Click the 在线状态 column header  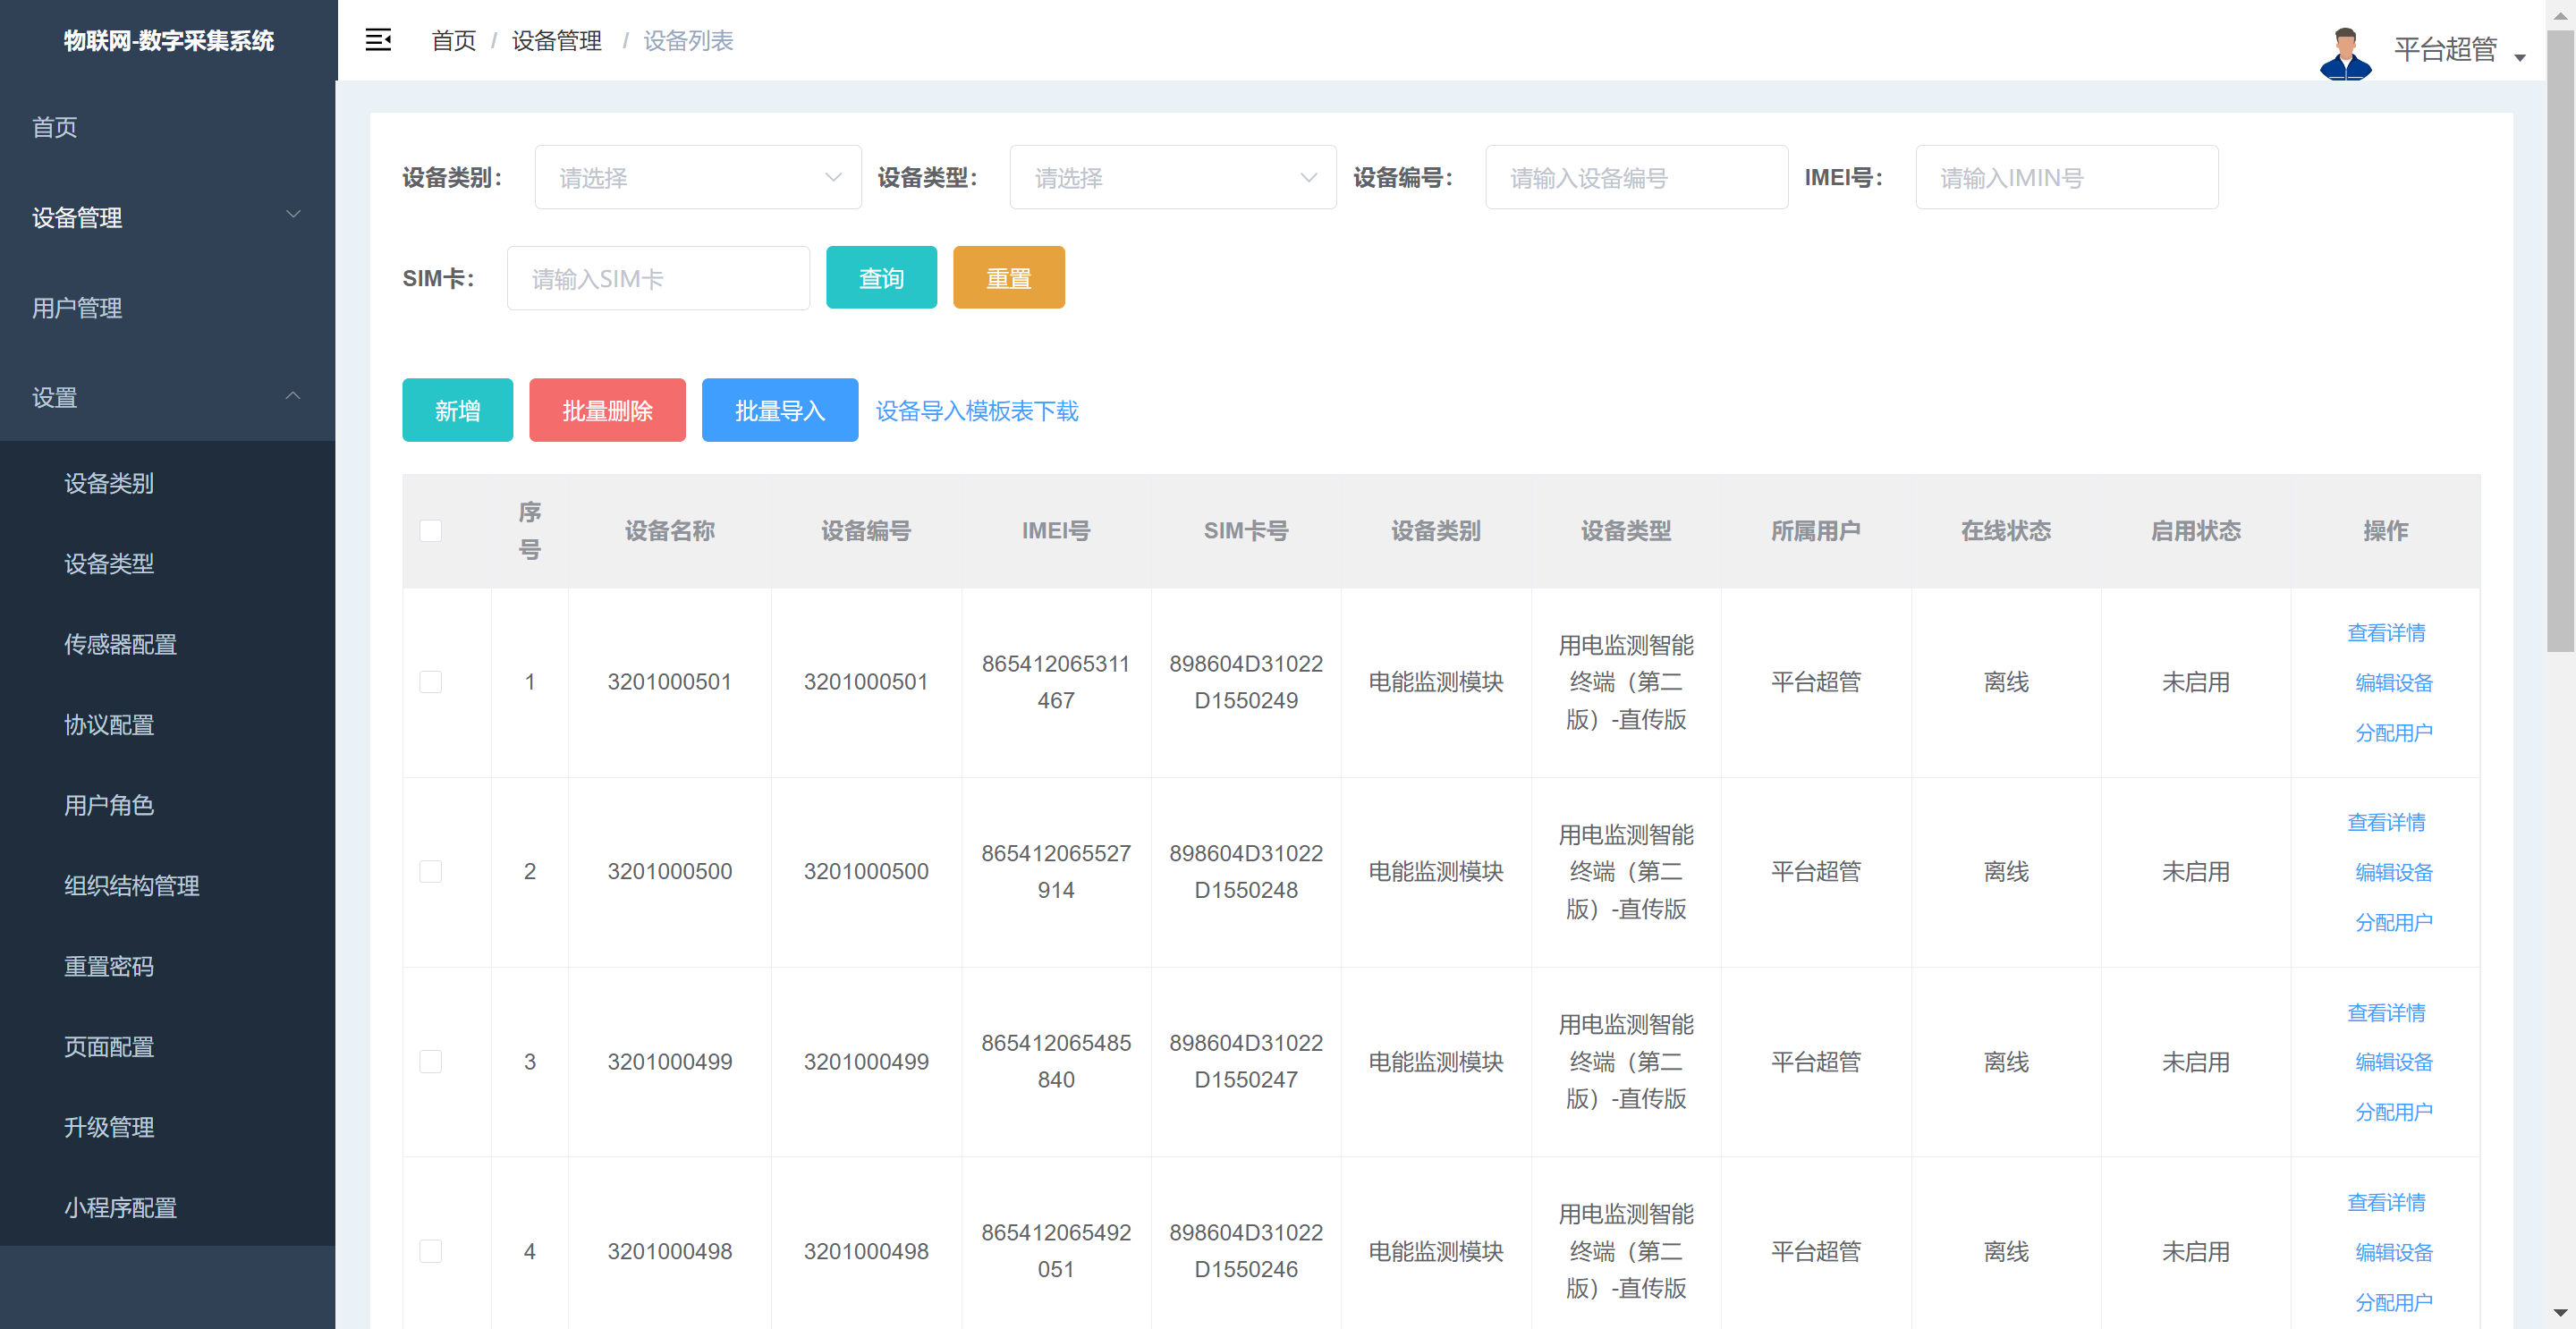click(2005, 530)
